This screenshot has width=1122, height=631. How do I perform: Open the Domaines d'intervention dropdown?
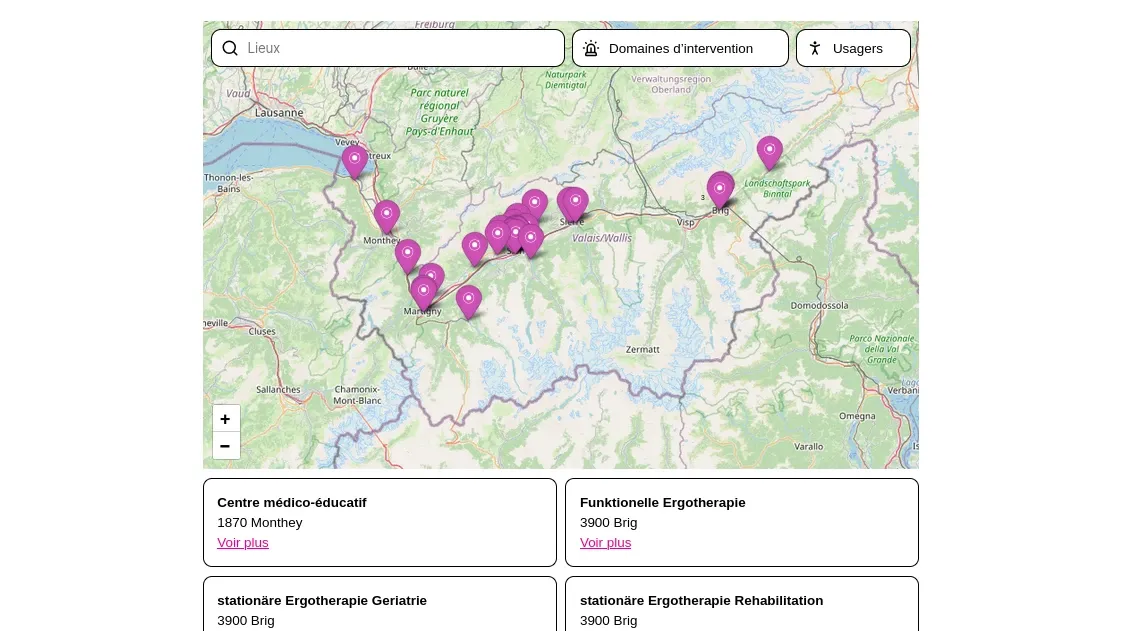pyautogui.click(x=680, y=48)
